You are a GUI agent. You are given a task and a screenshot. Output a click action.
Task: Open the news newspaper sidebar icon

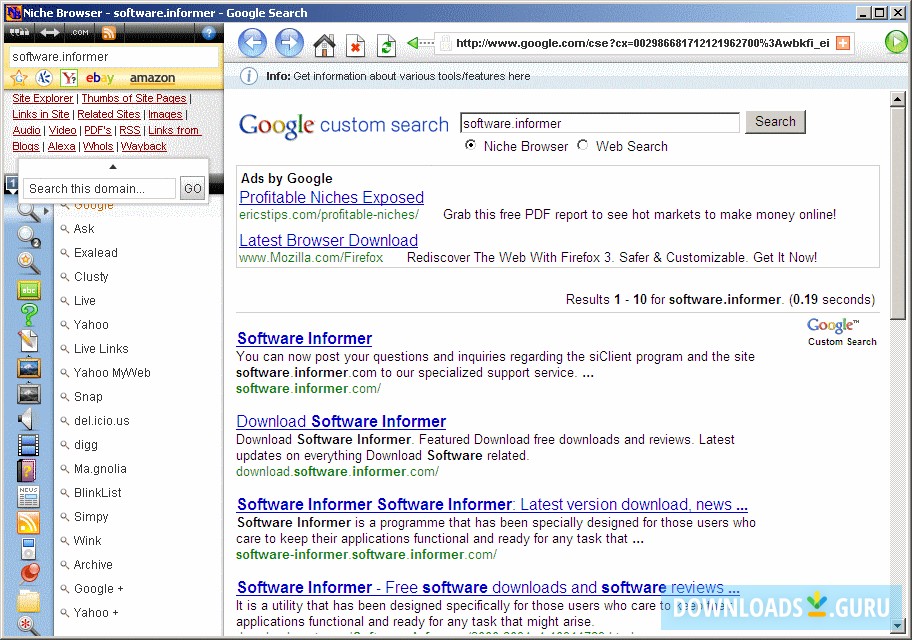28,496
